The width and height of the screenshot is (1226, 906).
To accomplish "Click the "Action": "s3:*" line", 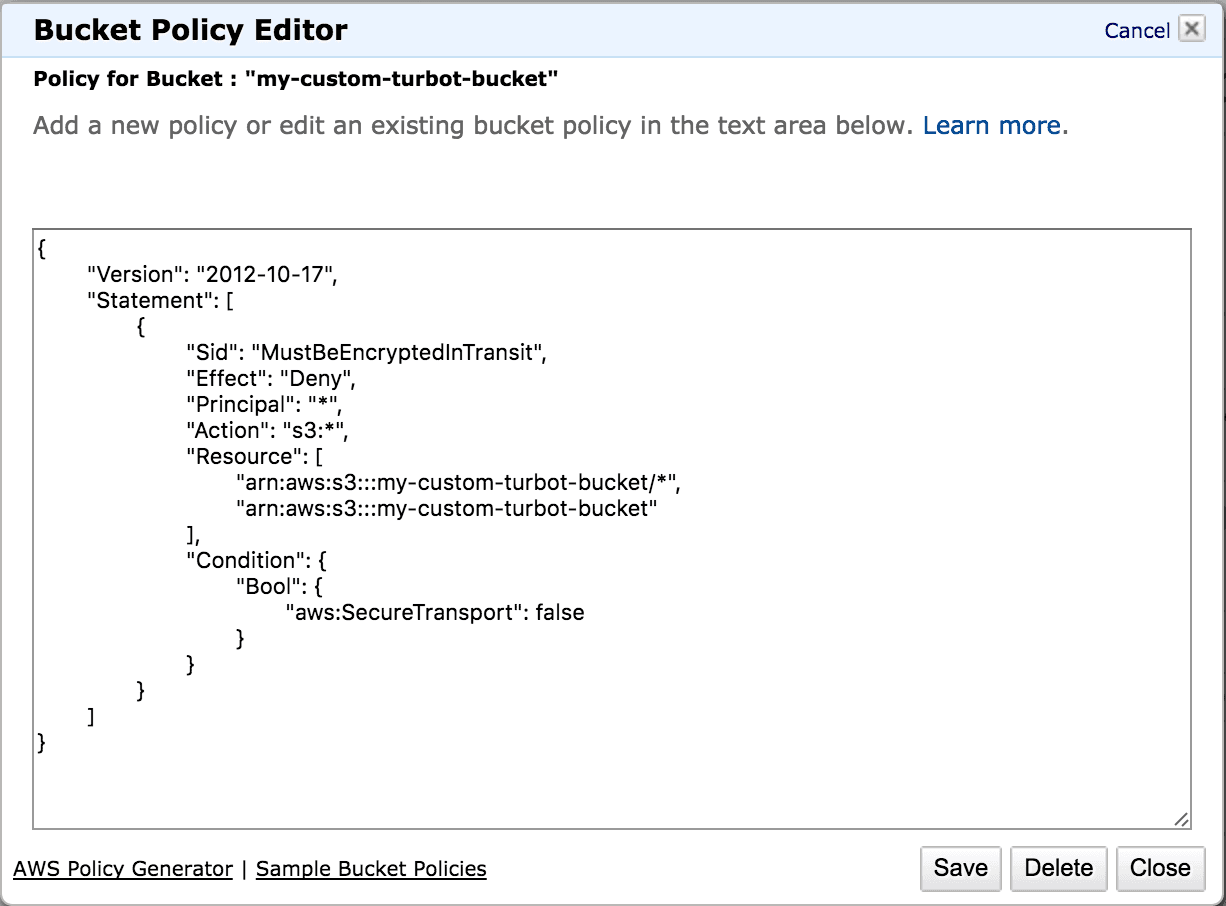I will point(266,430).
